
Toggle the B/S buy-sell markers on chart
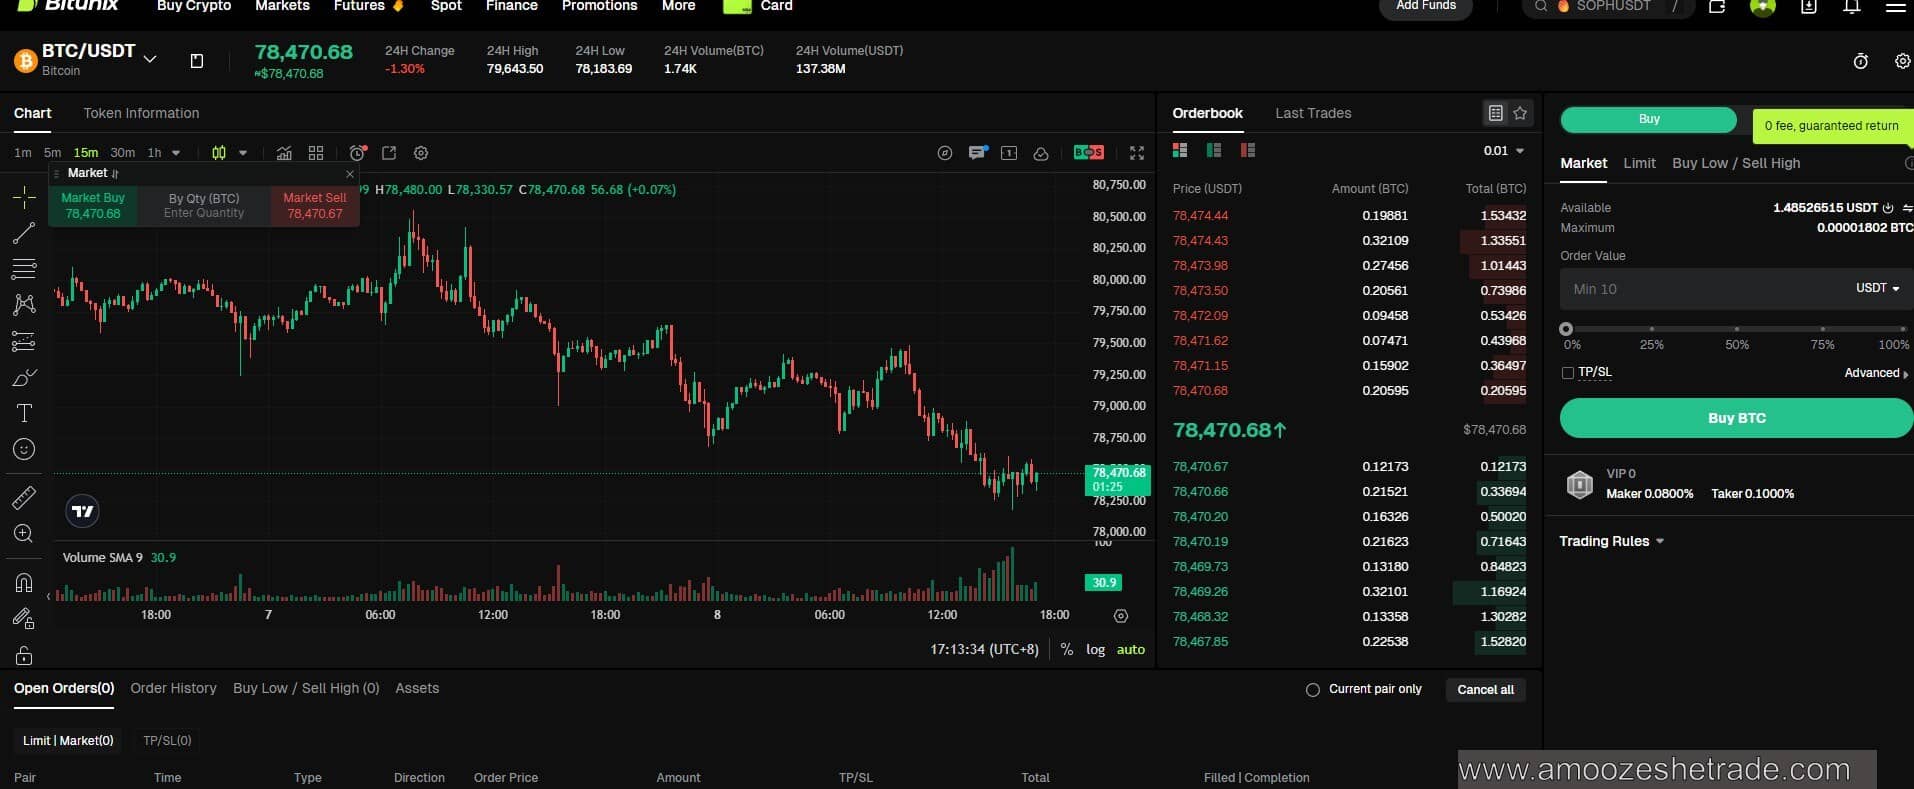point(1088,153)
